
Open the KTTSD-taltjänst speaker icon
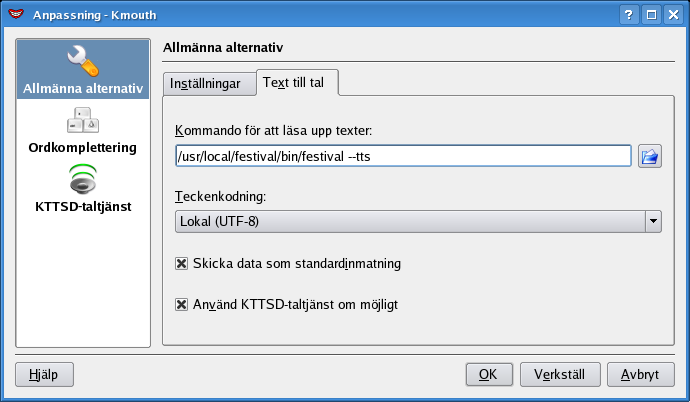click(82, 181)
